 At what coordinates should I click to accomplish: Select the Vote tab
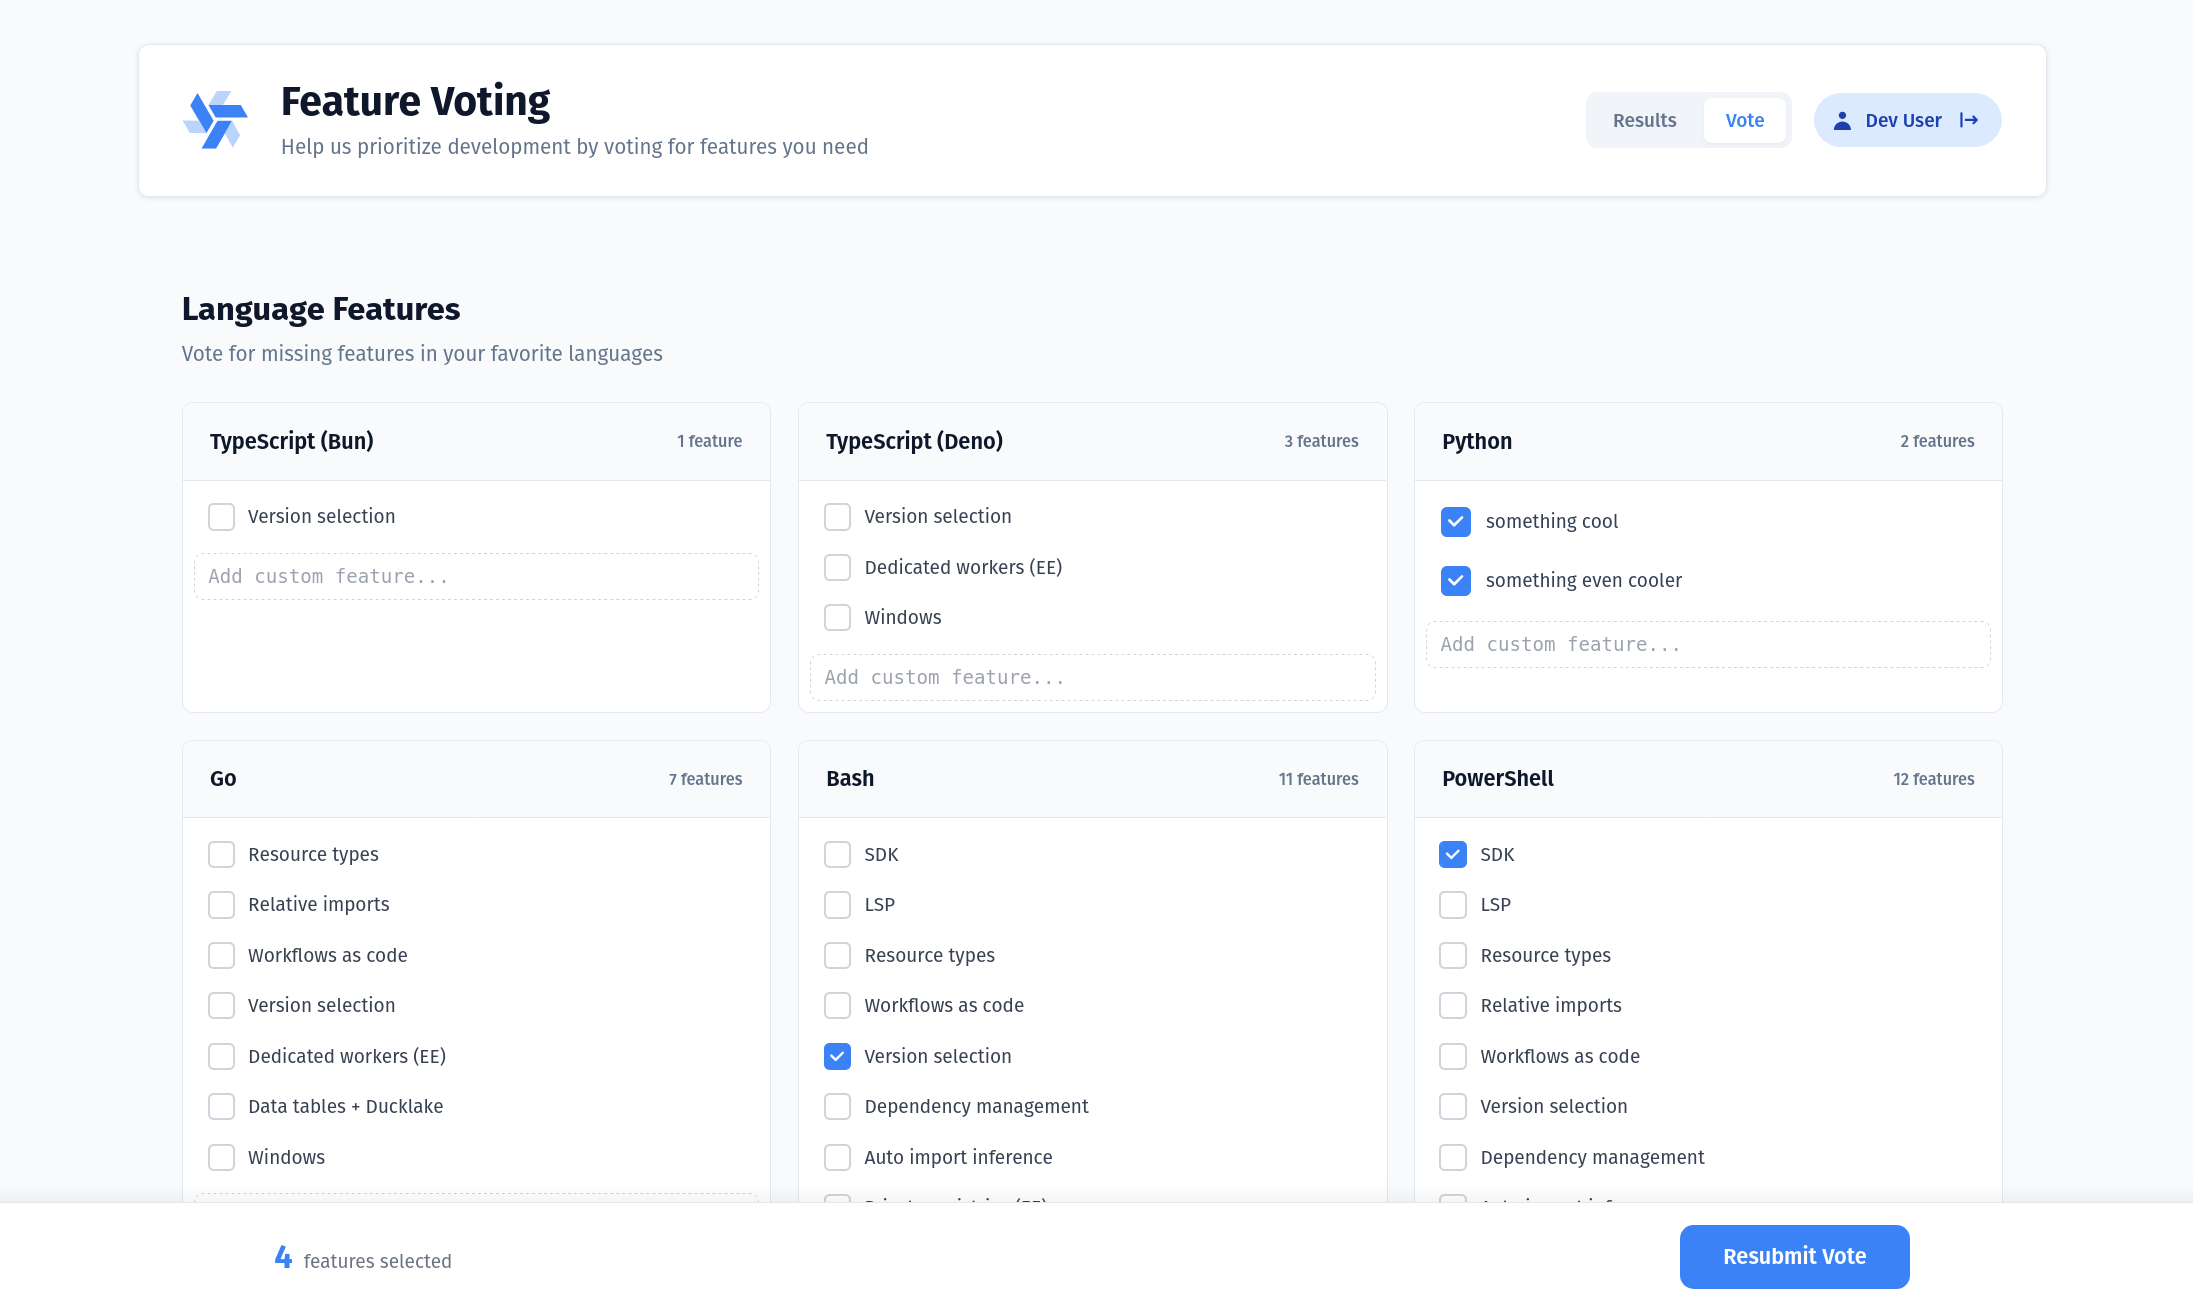(1744, 121)
